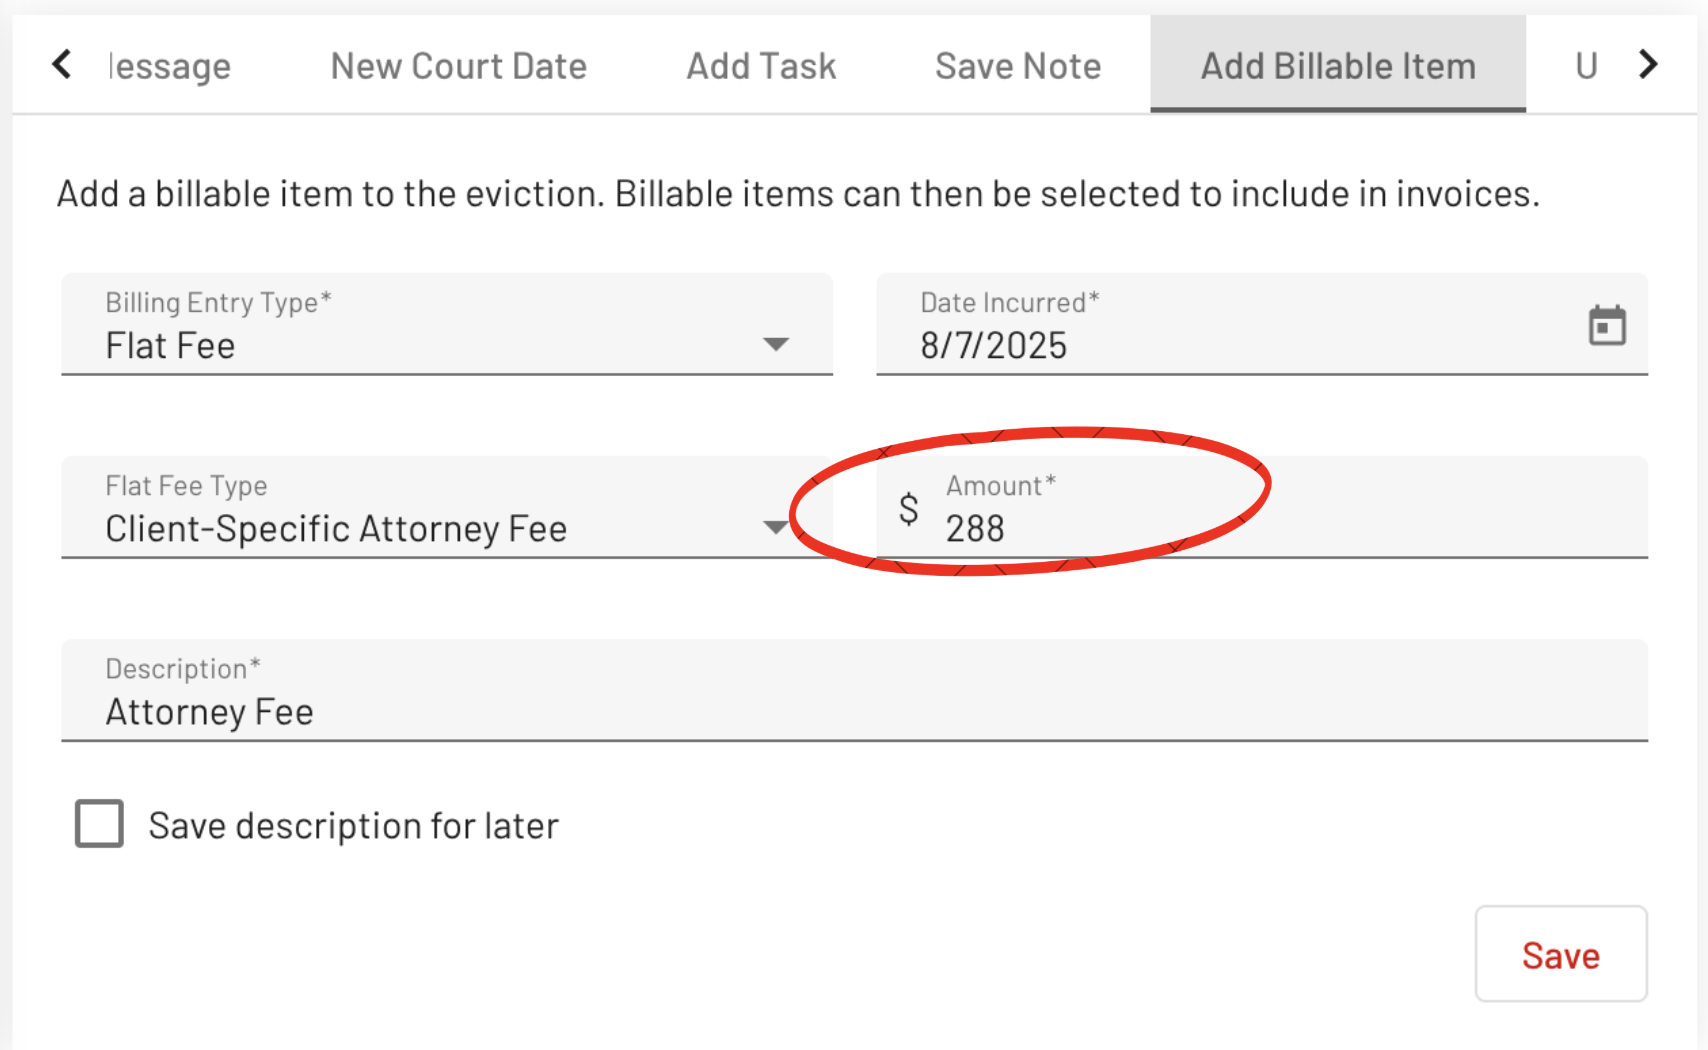Click the Date Incurred value 8/7/2025

click(994, 345)
